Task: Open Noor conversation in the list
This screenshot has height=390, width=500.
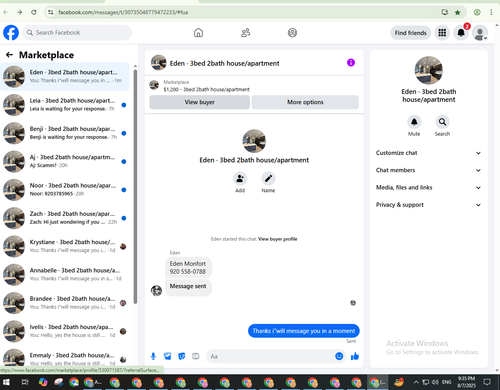Action: (x=65, y=190)
